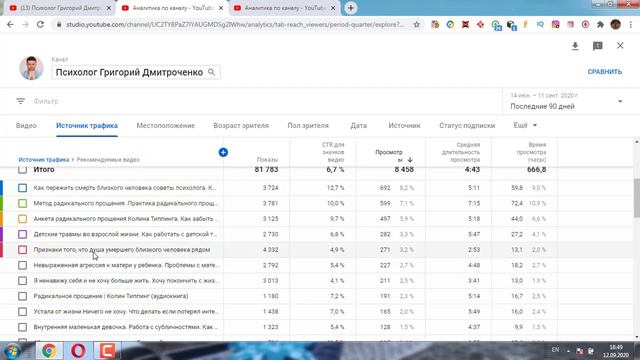Click the channel avatar picture
640x360 pixels.
coord(31,68)
